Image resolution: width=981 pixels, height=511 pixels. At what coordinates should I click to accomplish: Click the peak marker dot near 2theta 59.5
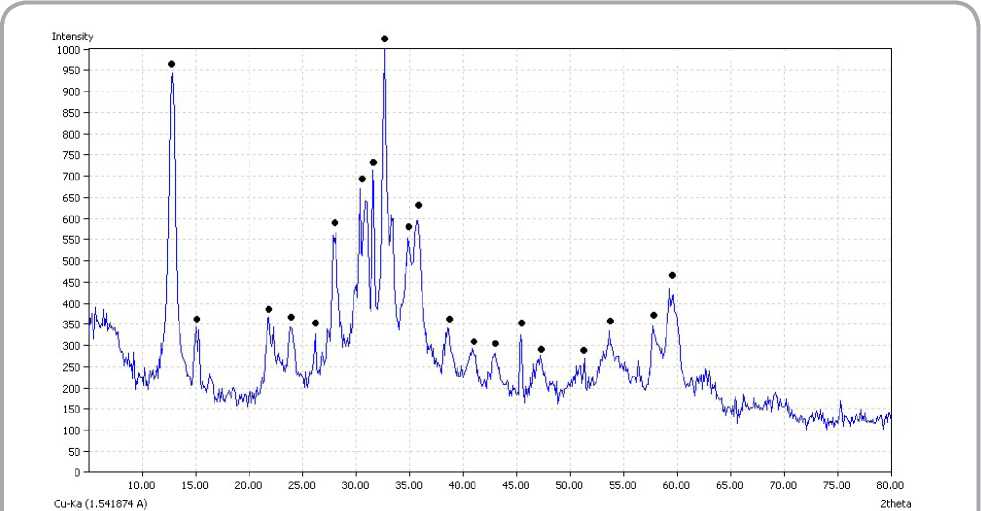click(672, 275)
